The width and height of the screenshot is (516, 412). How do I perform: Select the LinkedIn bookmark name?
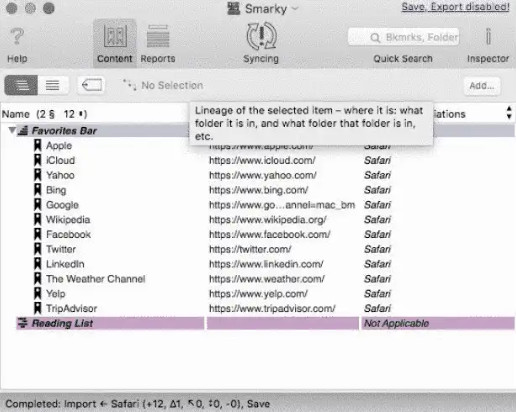tap(65, 264)
